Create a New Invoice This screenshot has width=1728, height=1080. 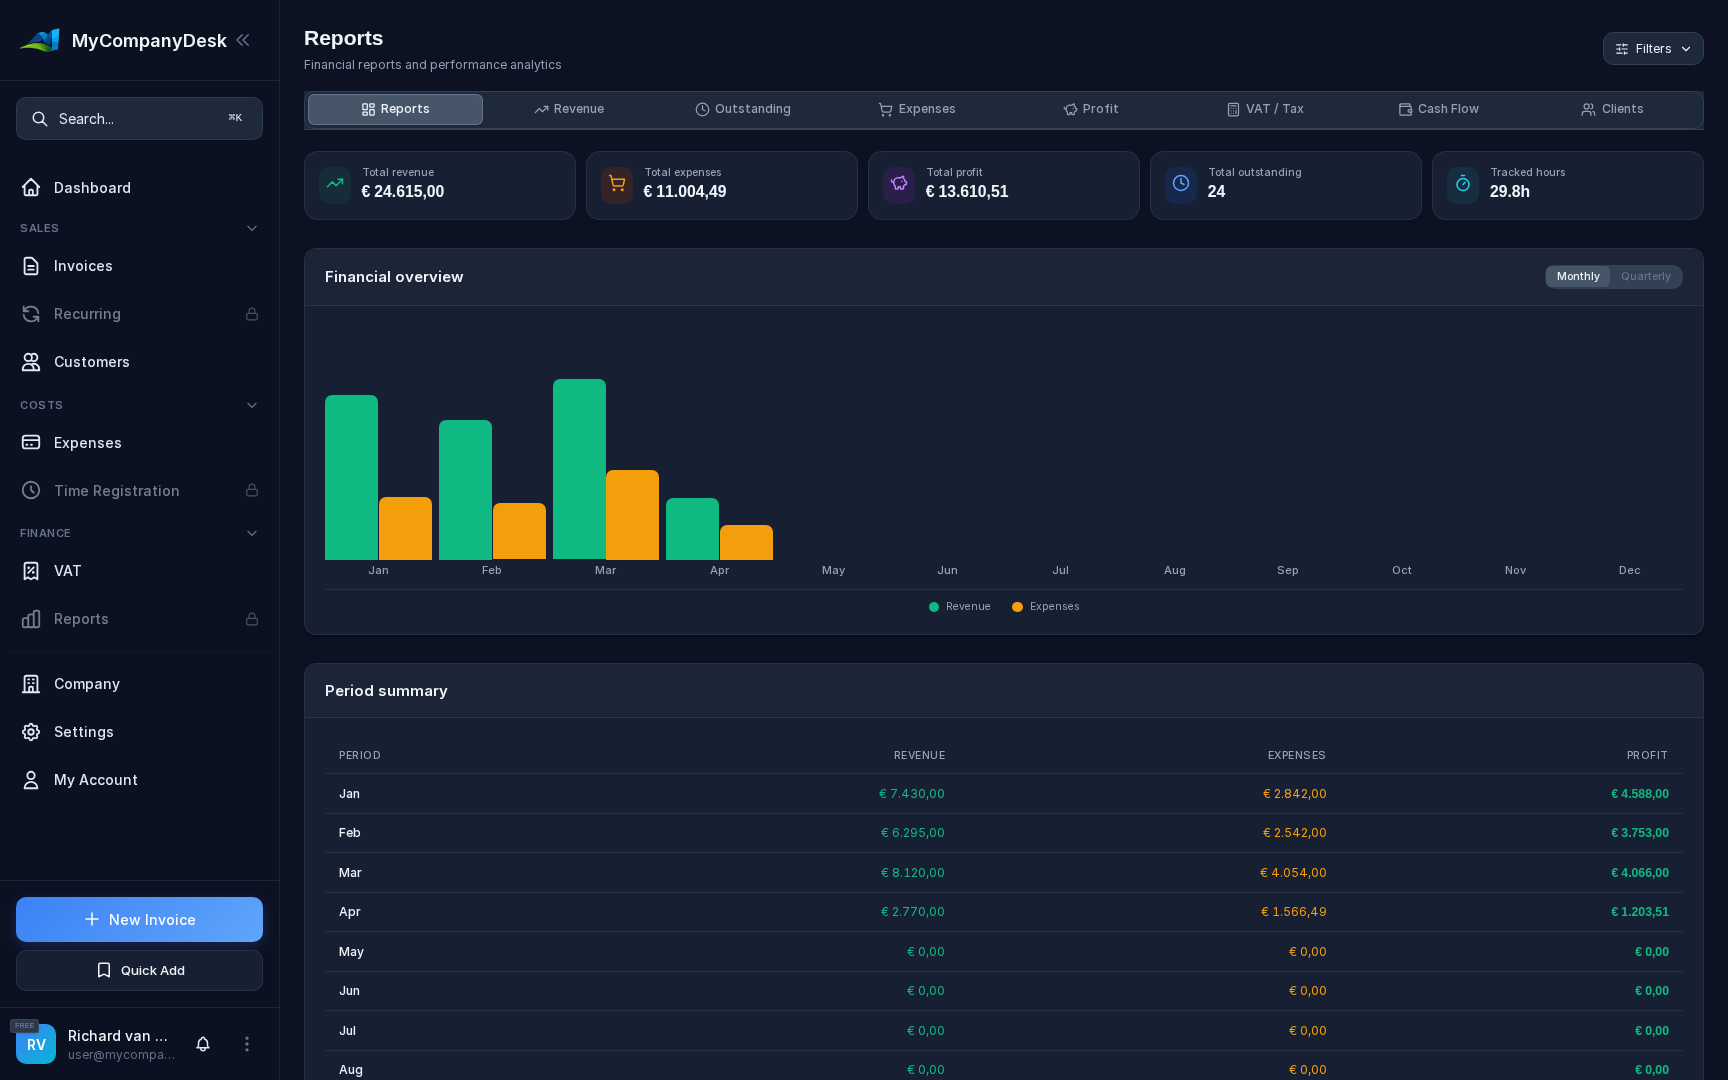(139, 919)
